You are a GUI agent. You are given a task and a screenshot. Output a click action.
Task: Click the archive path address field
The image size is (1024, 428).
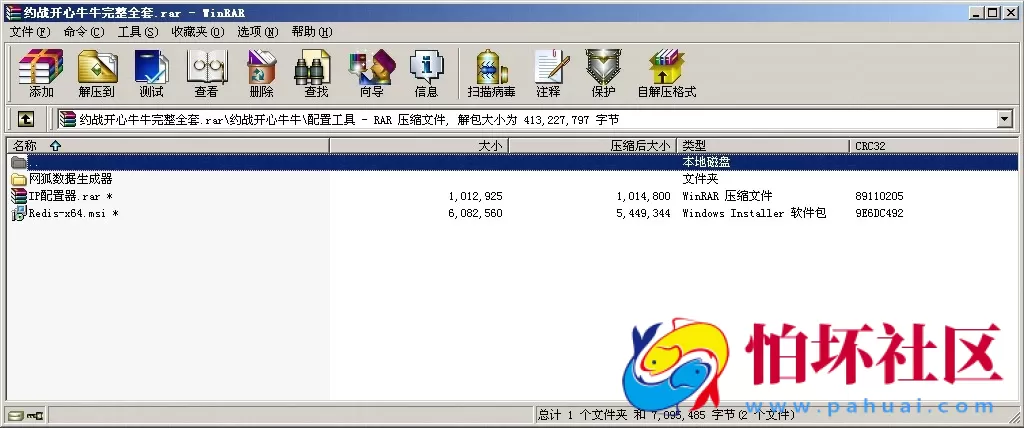pos(536,119)
